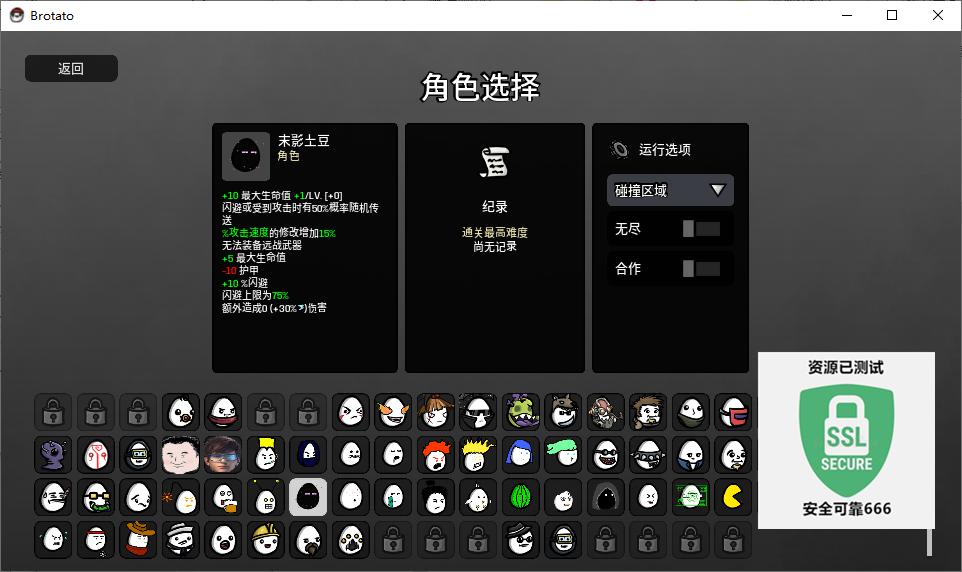Screen dimensions: 962x572
Task: Select the yellow hard hat potato
Action: tap(266, 539)
